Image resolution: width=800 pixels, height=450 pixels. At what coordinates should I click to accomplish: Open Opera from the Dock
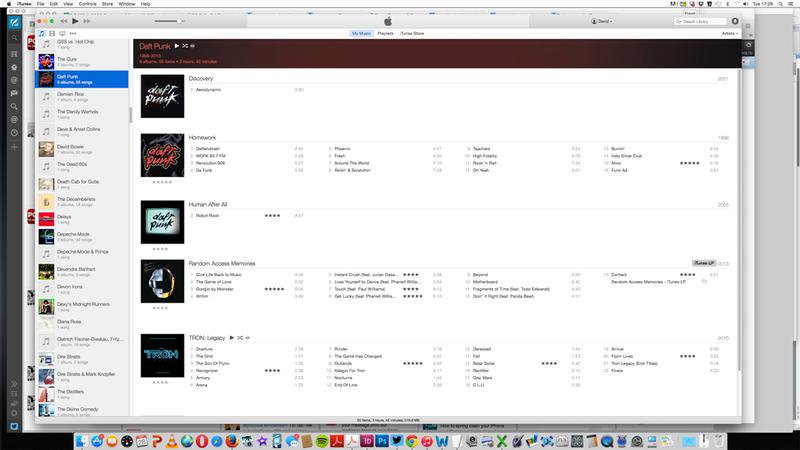(202, 441)
